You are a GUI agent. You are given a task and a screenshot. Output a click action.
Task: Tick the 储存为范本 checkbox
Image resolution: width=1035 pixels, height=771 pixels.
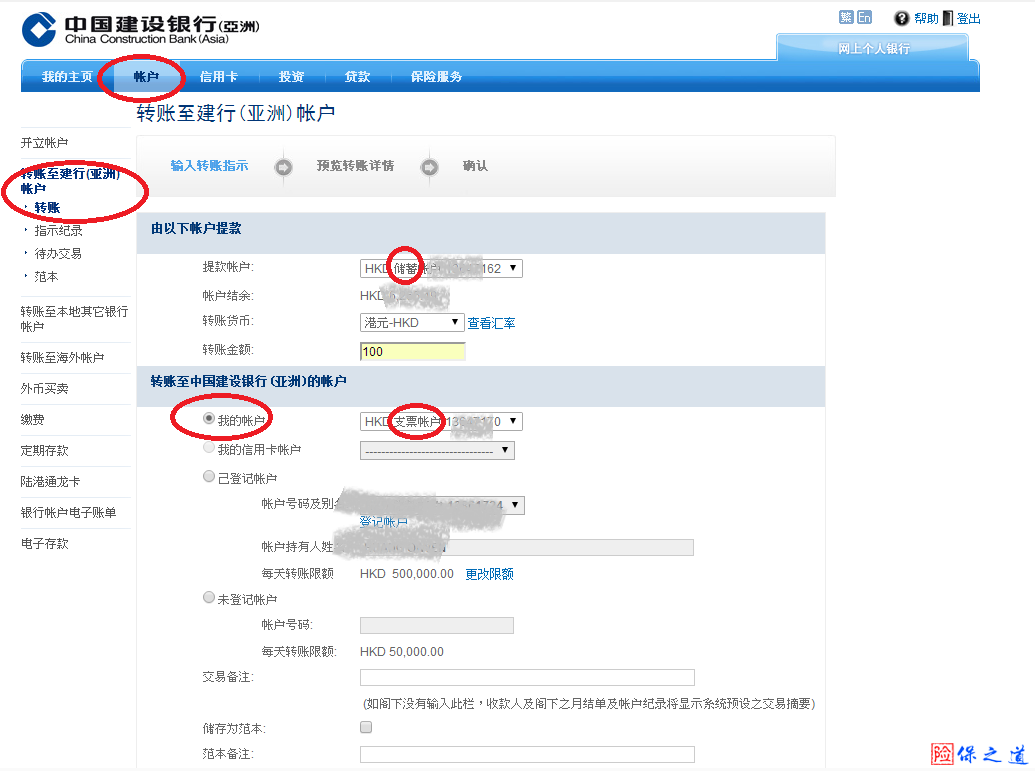coord(366,727)
